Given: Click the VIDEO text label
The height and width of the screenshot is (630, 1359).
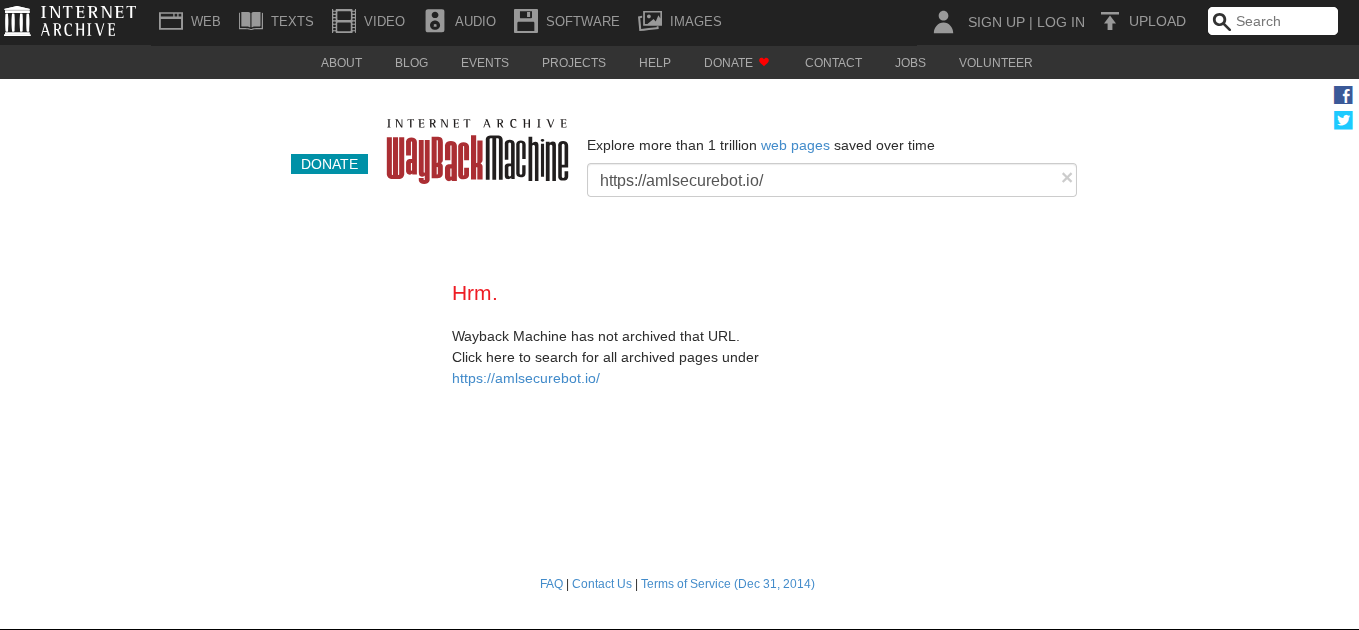Looking at the screenshot, I should coord(384,21).
